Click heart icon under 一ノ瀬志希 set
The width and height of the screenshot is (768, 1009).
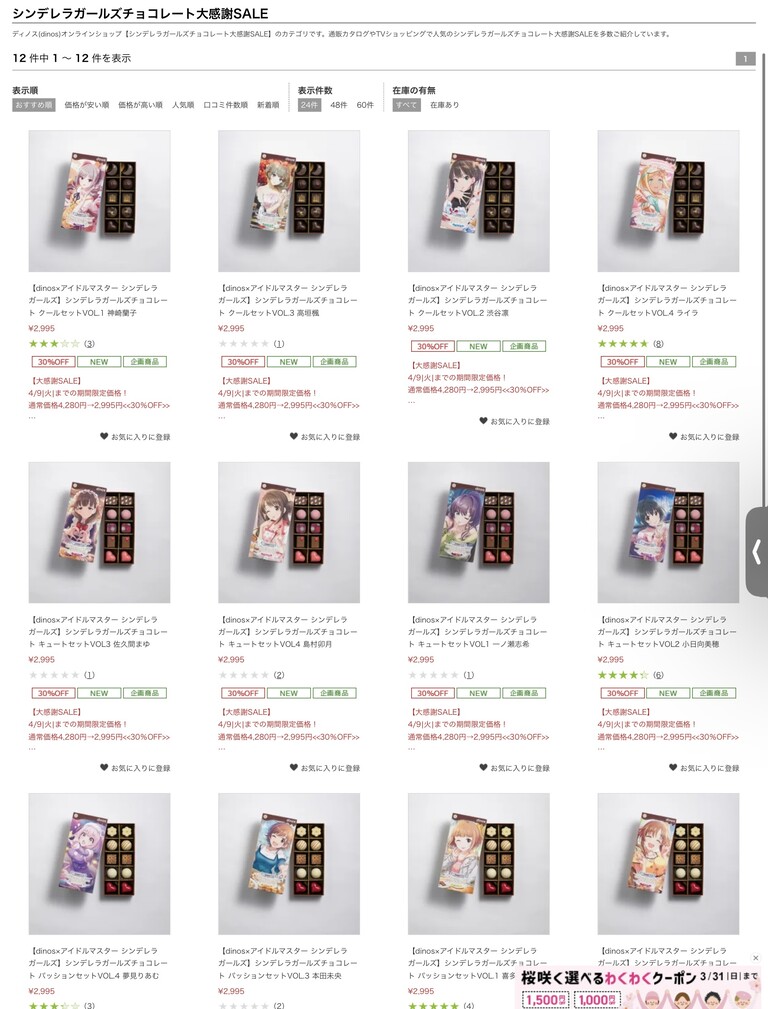tap(483, 767)
